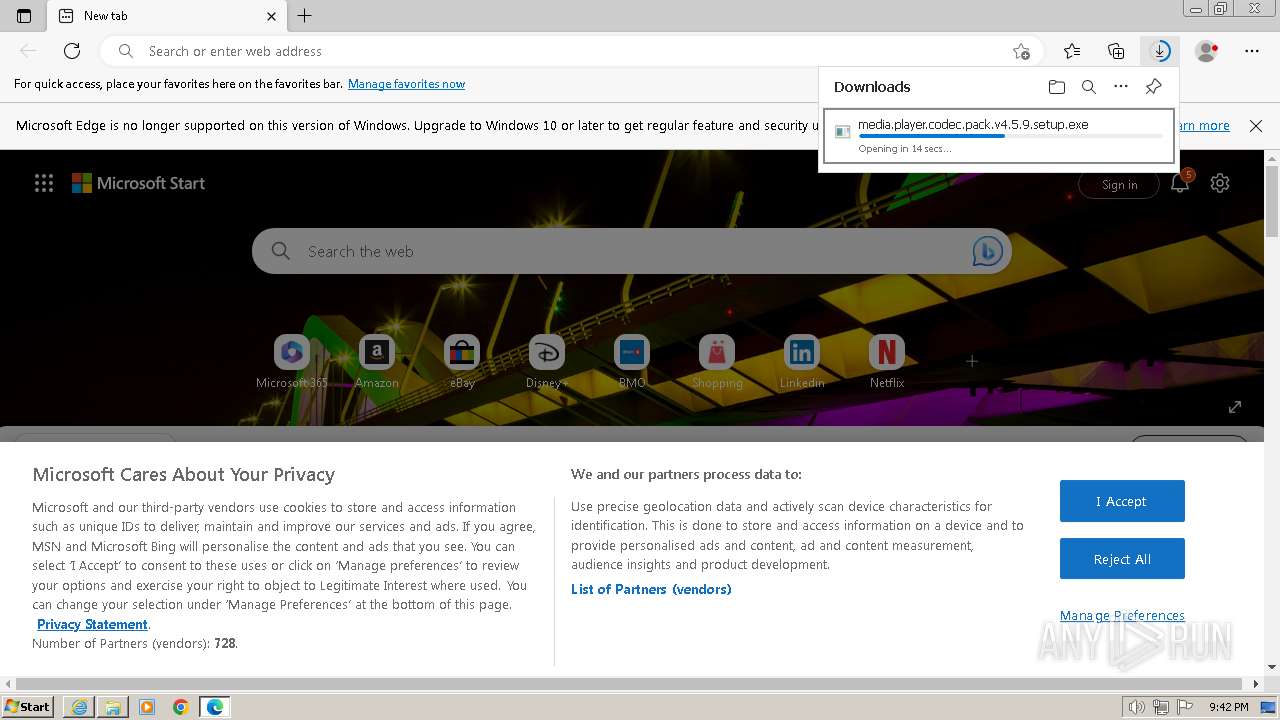Pin the Downloads panel
Screen dimensions: 1280x720
pos(1153,87)
